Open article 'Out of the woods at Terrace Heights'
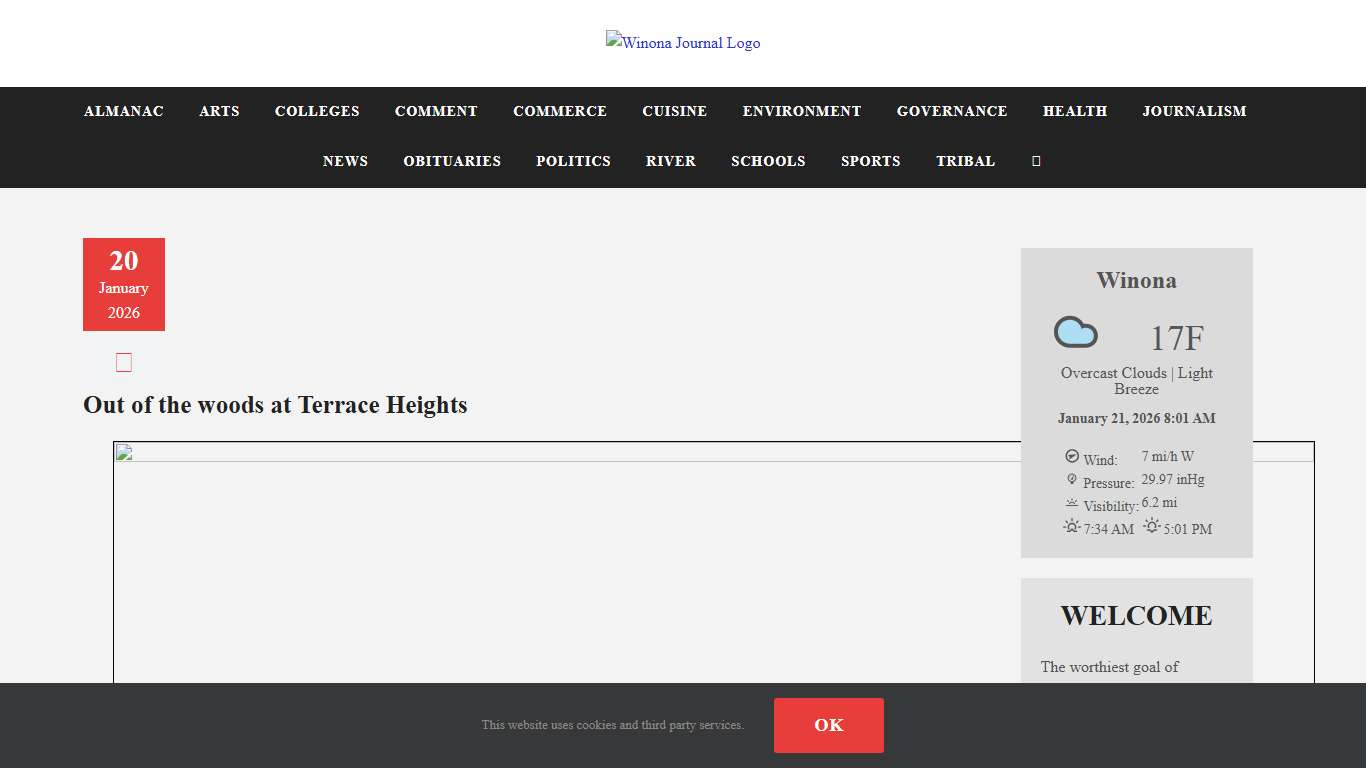 click(275, 405)
